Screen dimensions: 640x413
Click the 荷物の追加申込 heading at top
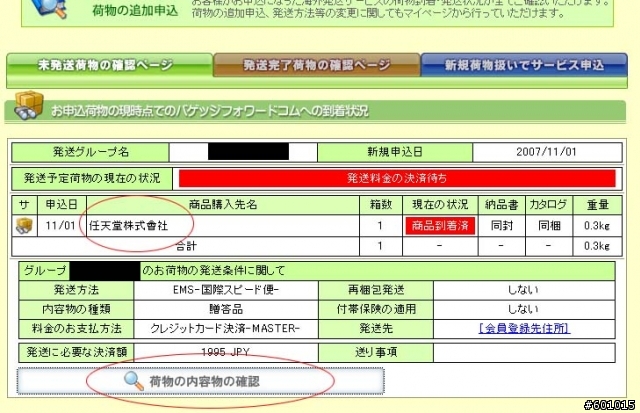[135, 10]
